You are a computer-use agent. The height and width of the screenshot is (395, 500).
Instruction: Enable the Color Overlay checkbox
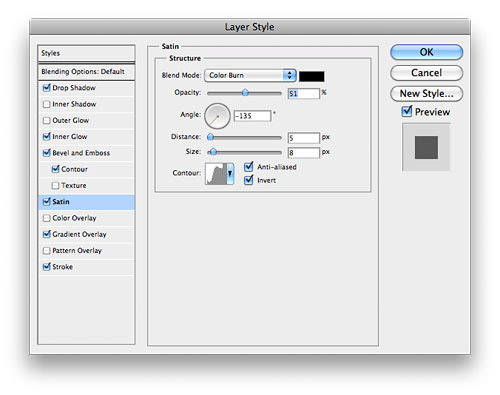coord(47,218)
